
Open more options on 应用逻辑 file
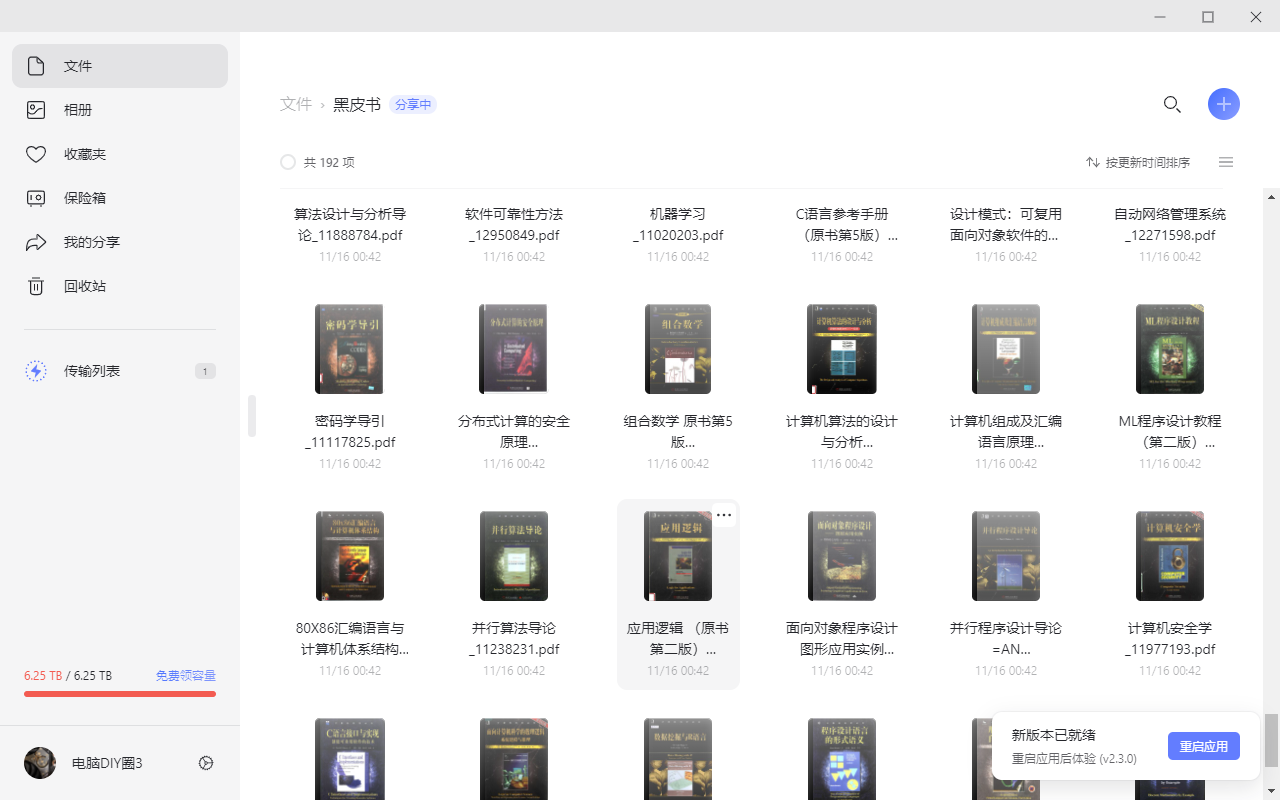coord(724,515)
